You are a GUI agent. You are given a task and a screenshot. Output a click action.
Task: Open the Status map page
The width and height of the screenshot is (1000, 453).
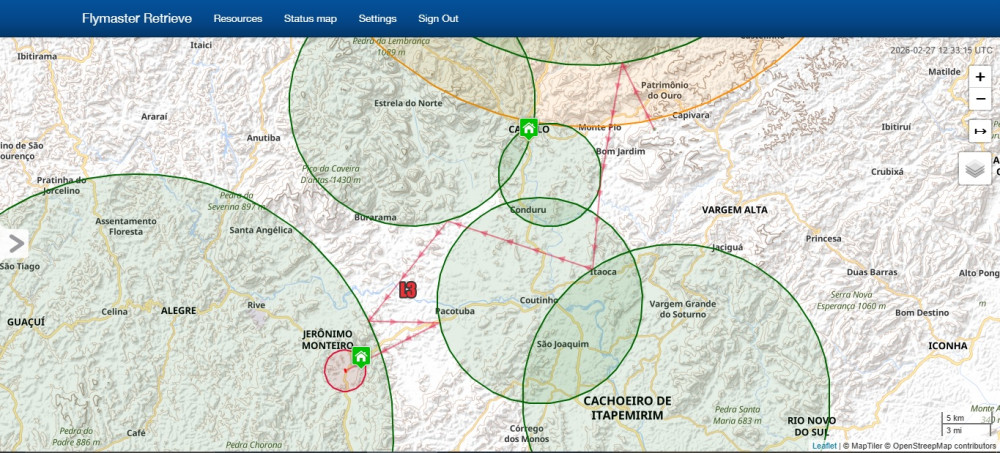coord(310,19)
